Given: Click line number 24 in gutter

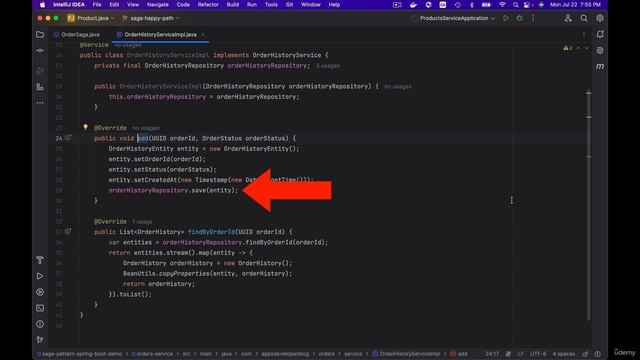Looking at the screenshot, I should click(59, 138).
